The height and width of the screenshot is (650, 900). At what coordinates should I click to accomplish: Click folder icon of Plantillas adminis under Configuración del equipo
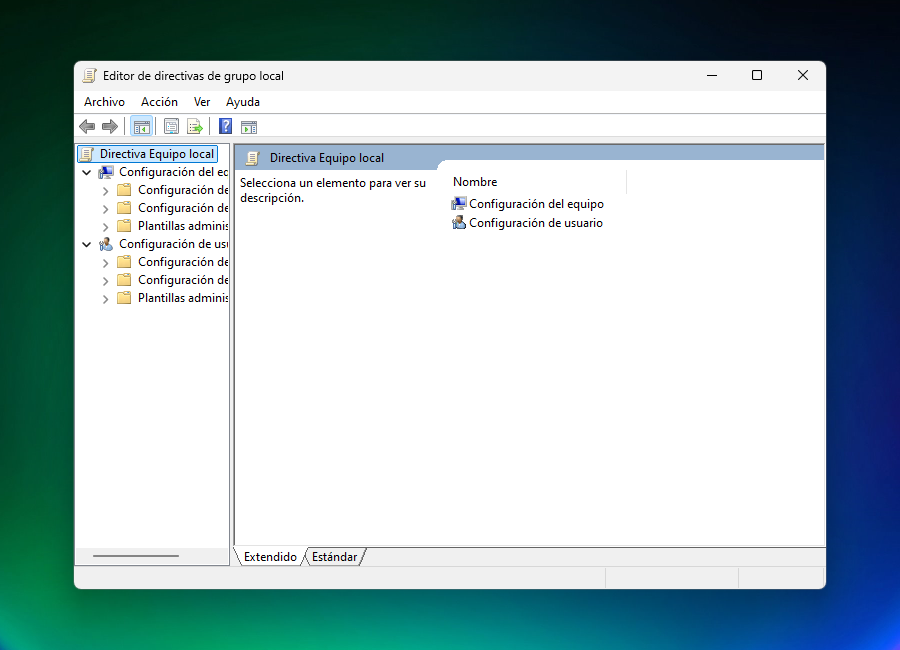pyautogui.click(x=124, y=226)
